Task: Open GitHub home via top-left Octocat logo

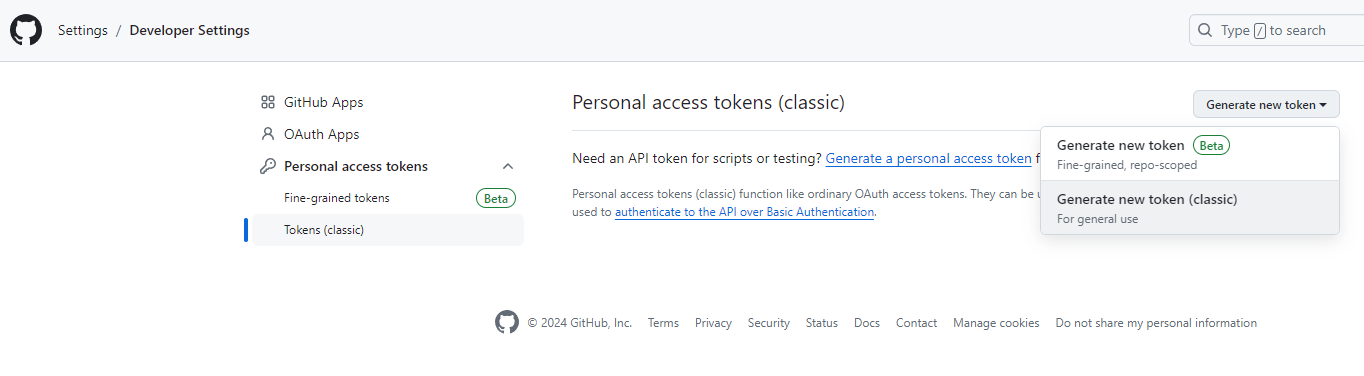Action: click(x=26, y=30)
